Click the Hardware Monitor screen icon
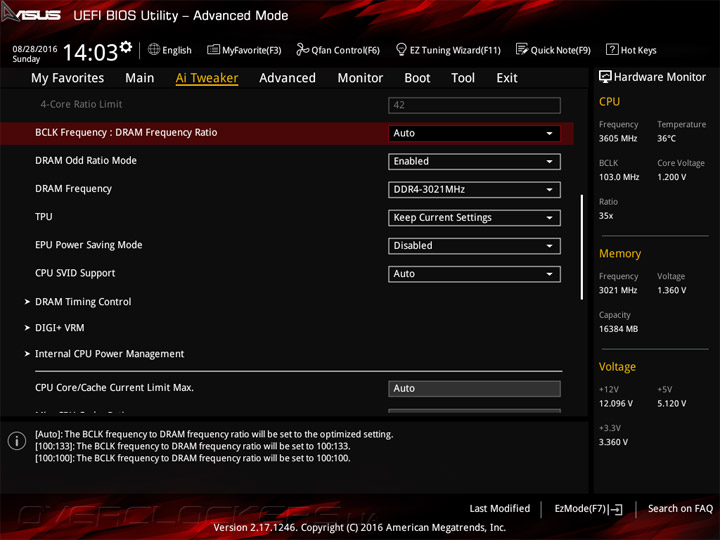The height and width of the screenshot is (540, 720). (605, 77)
